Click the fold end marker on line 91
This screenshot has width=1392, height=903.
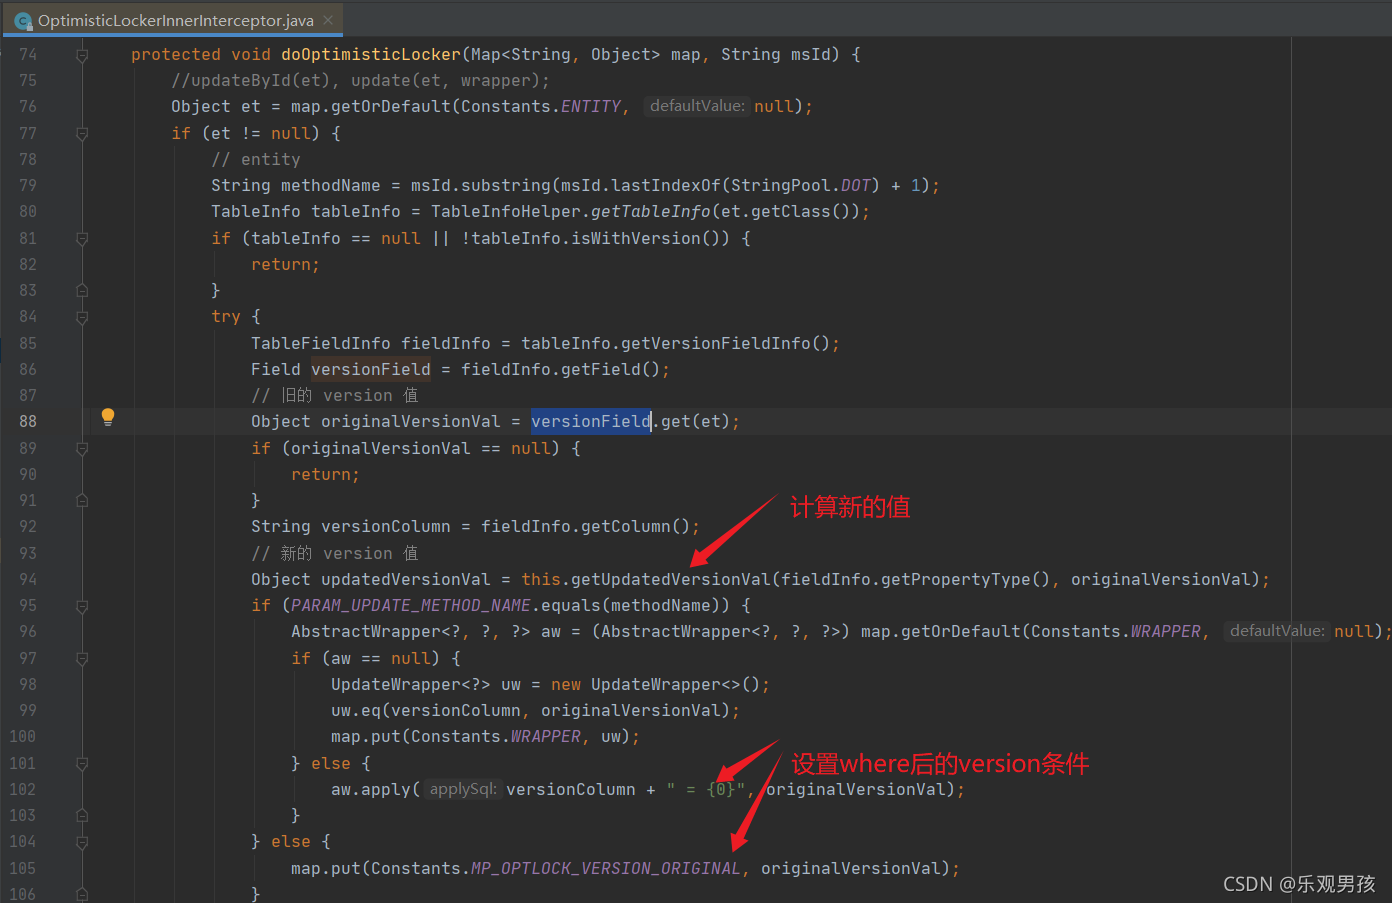(x=82, y=501)
